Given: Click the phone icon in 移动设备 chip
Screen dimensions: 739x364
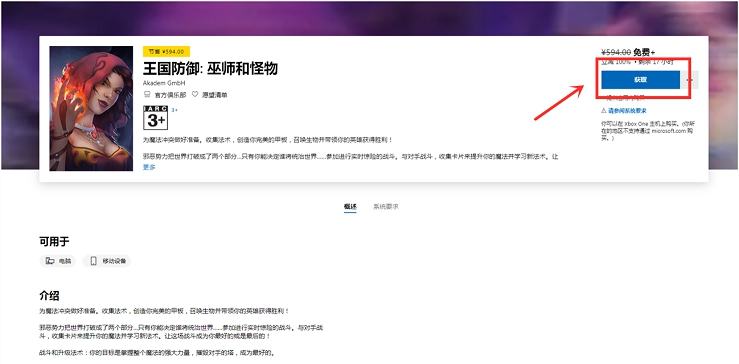Looking at the screenshot, I should coord(93,261).
